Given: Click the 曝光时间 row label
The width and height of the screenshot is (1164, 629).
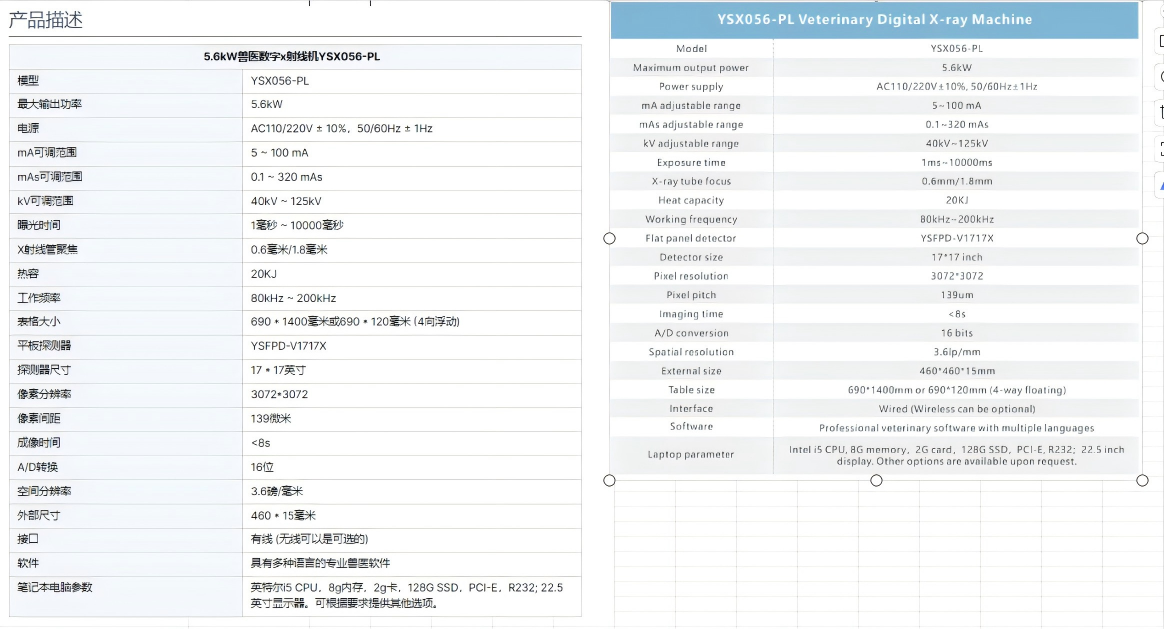Looking at the screenshot, I should [39, 225].
